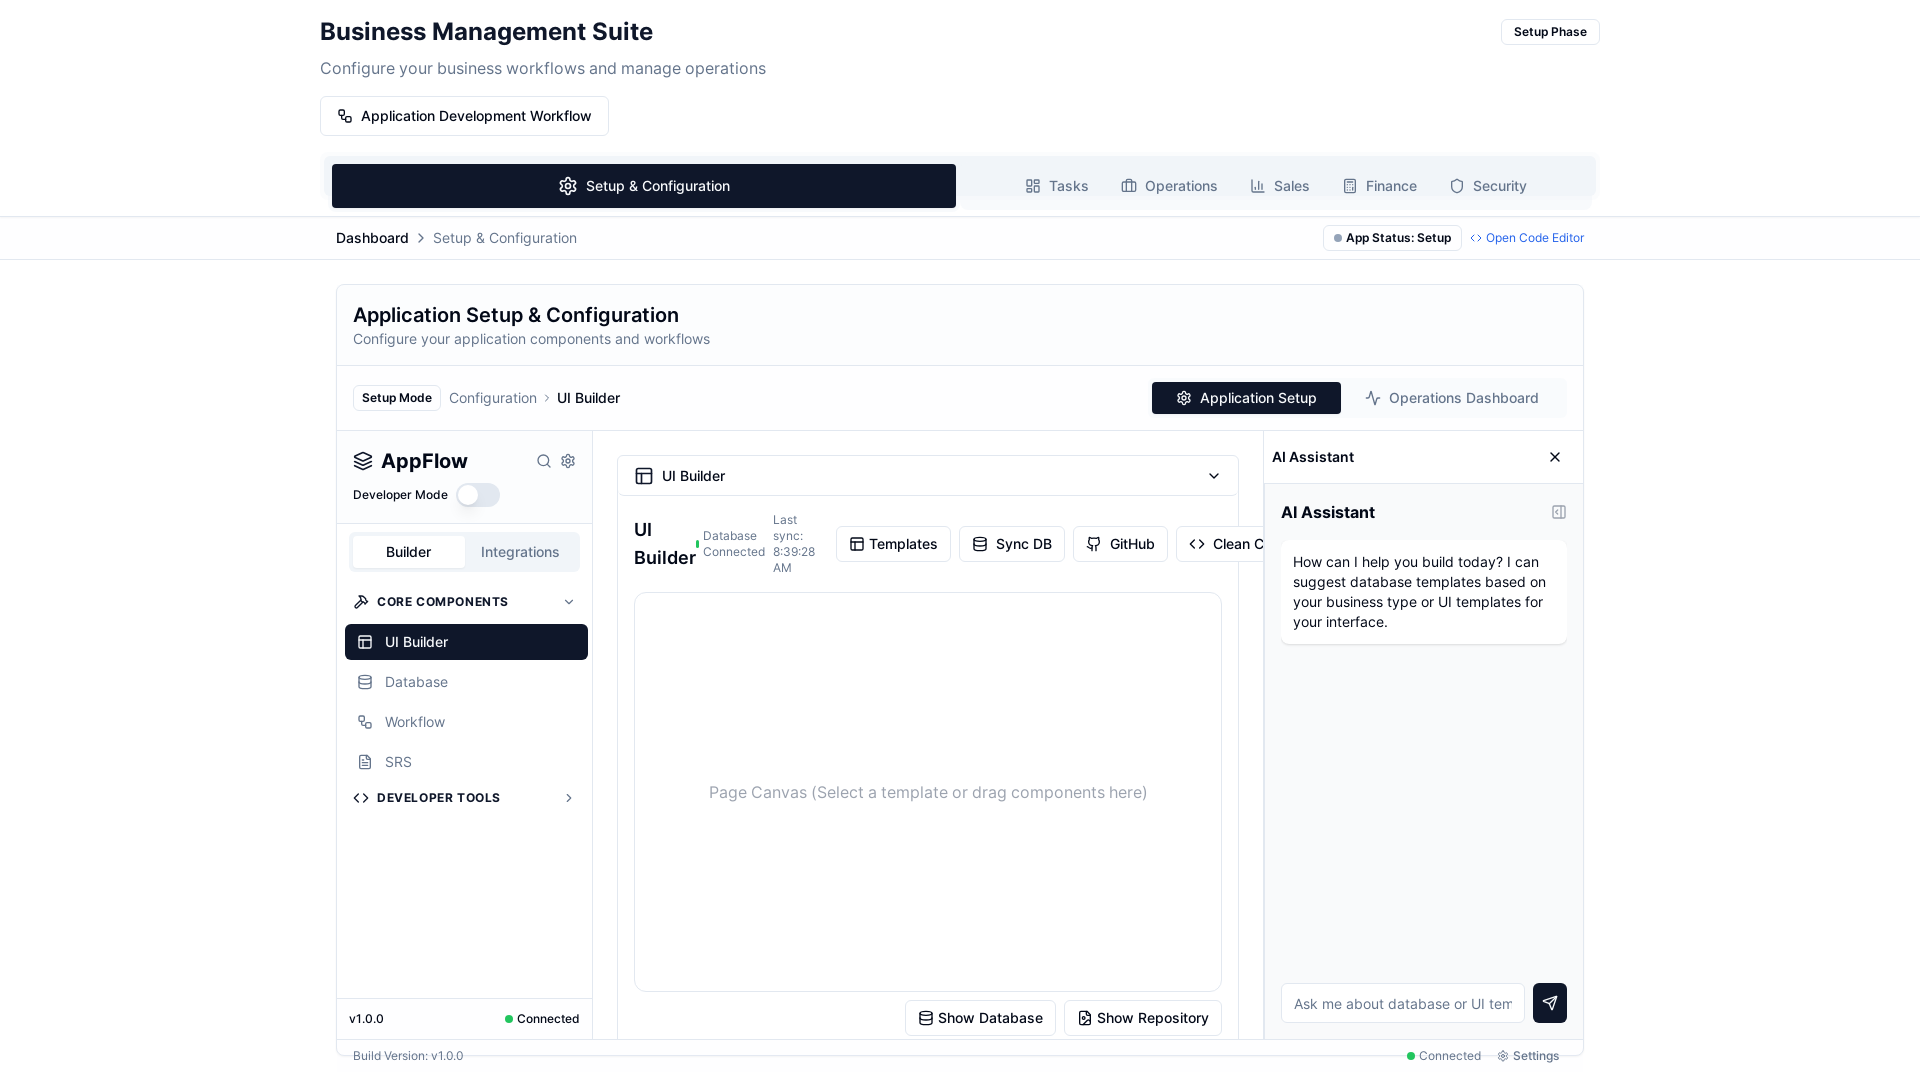Click the wrench icon beside Core Components
Screen dimensions: 1920x1080
coord(361,602)
